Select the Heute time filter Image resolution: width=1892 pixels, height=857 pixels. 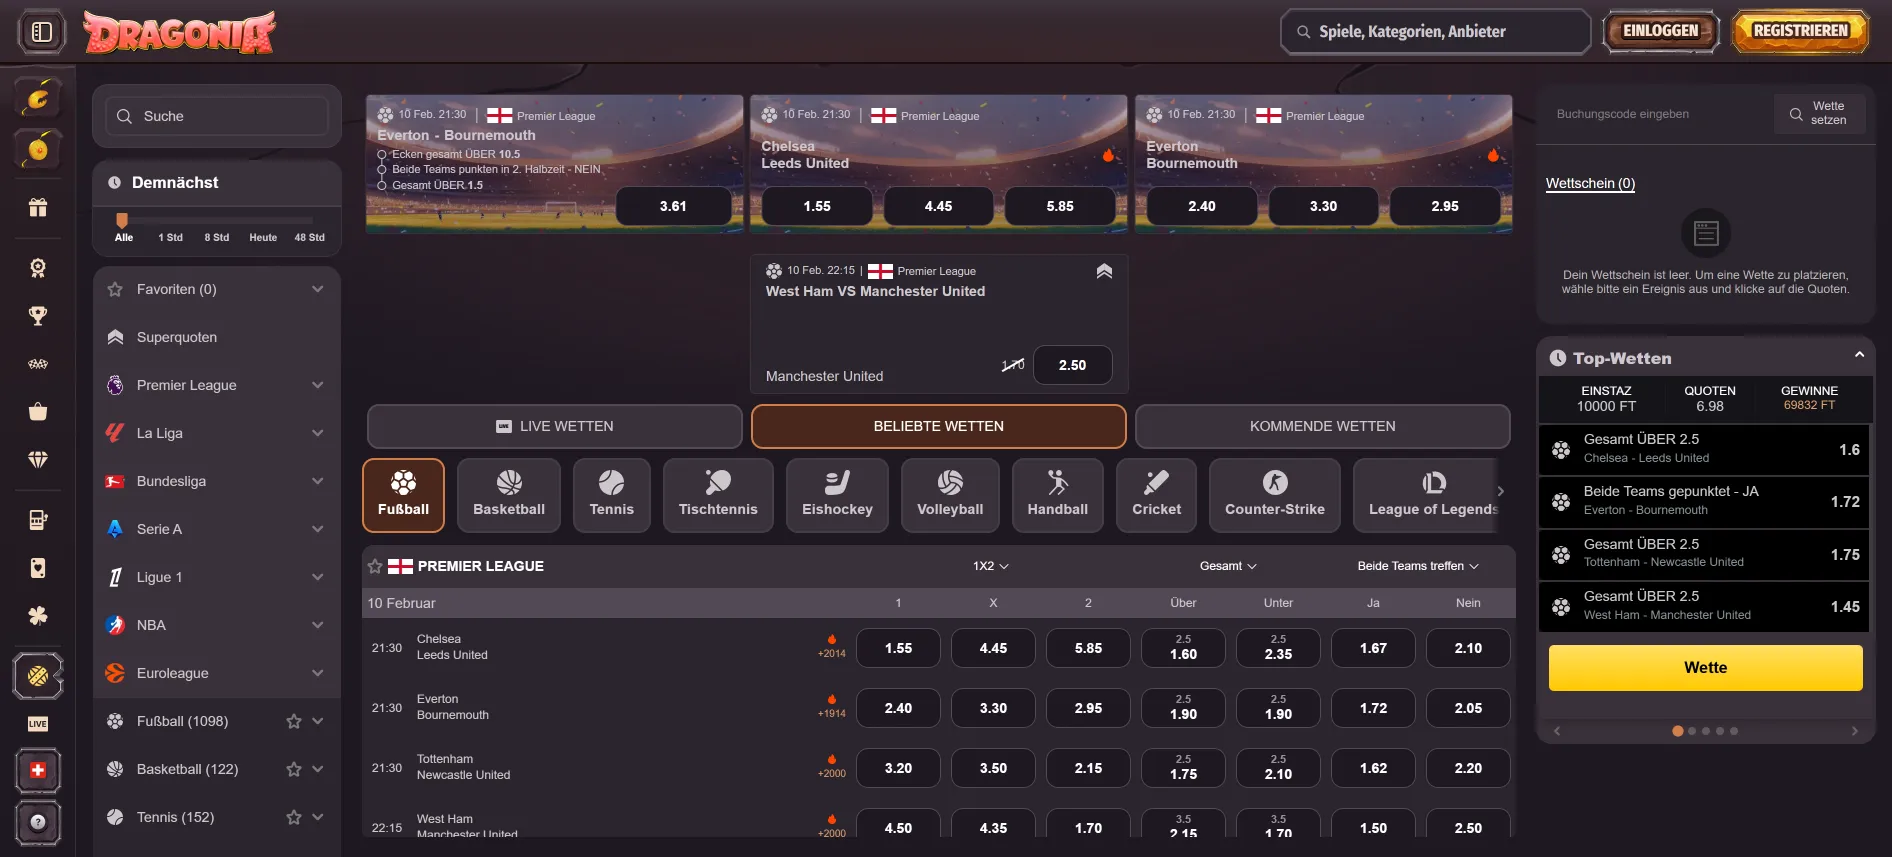pyautogui.click(x=263, y=237)
